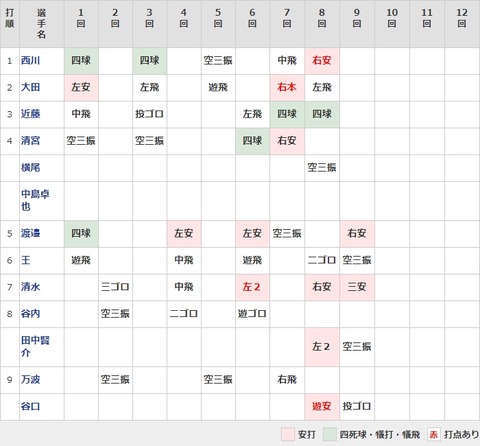Open 横尾 player page
This screenshot has width=480, height=446.
click(30, 167)
